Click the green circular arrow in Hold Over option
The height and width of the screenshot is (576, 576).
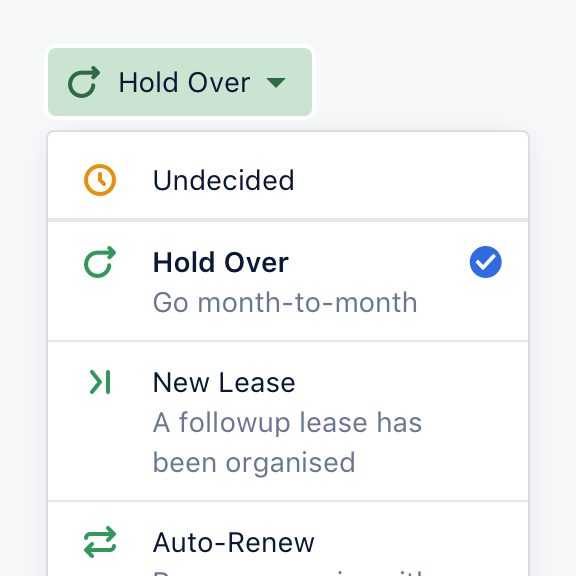(100, 262)
